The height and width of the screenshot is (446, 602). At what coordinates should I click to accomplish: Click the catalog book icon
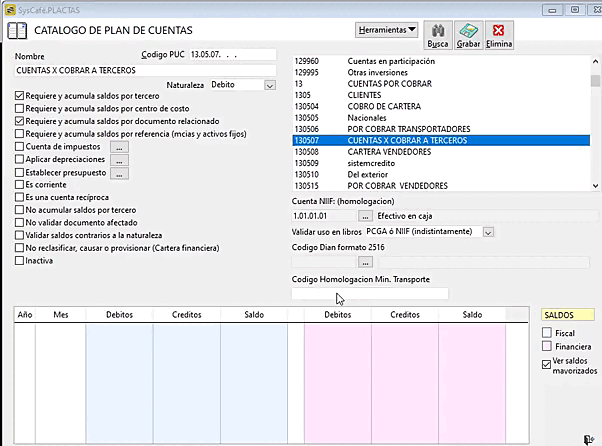click(17, 31)
